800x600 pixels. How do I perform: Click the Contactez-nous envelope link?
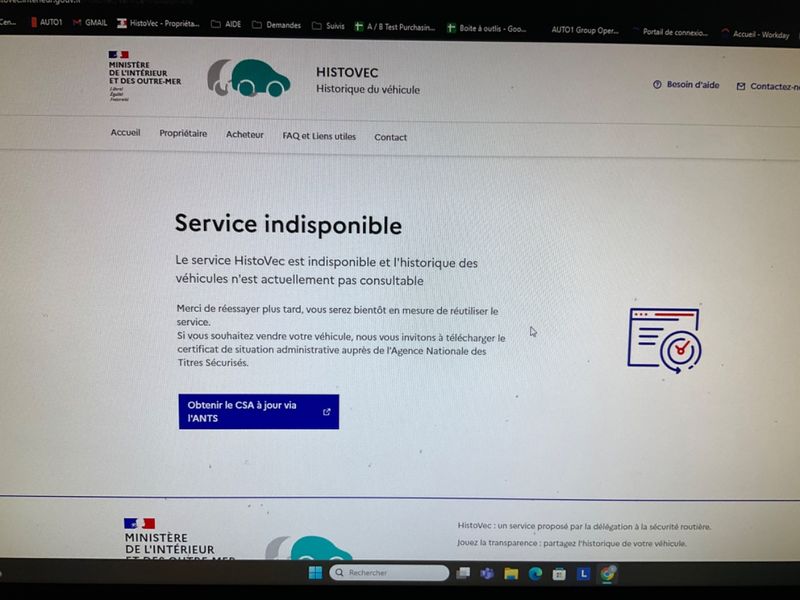[768, 86]
